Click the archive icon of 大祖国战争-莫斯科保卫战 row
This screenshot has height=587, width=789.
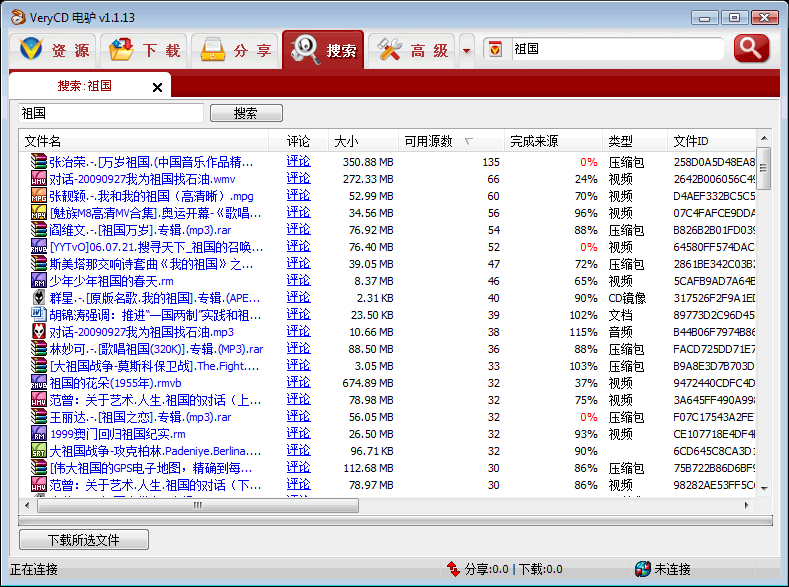click(x=39, y=366)
